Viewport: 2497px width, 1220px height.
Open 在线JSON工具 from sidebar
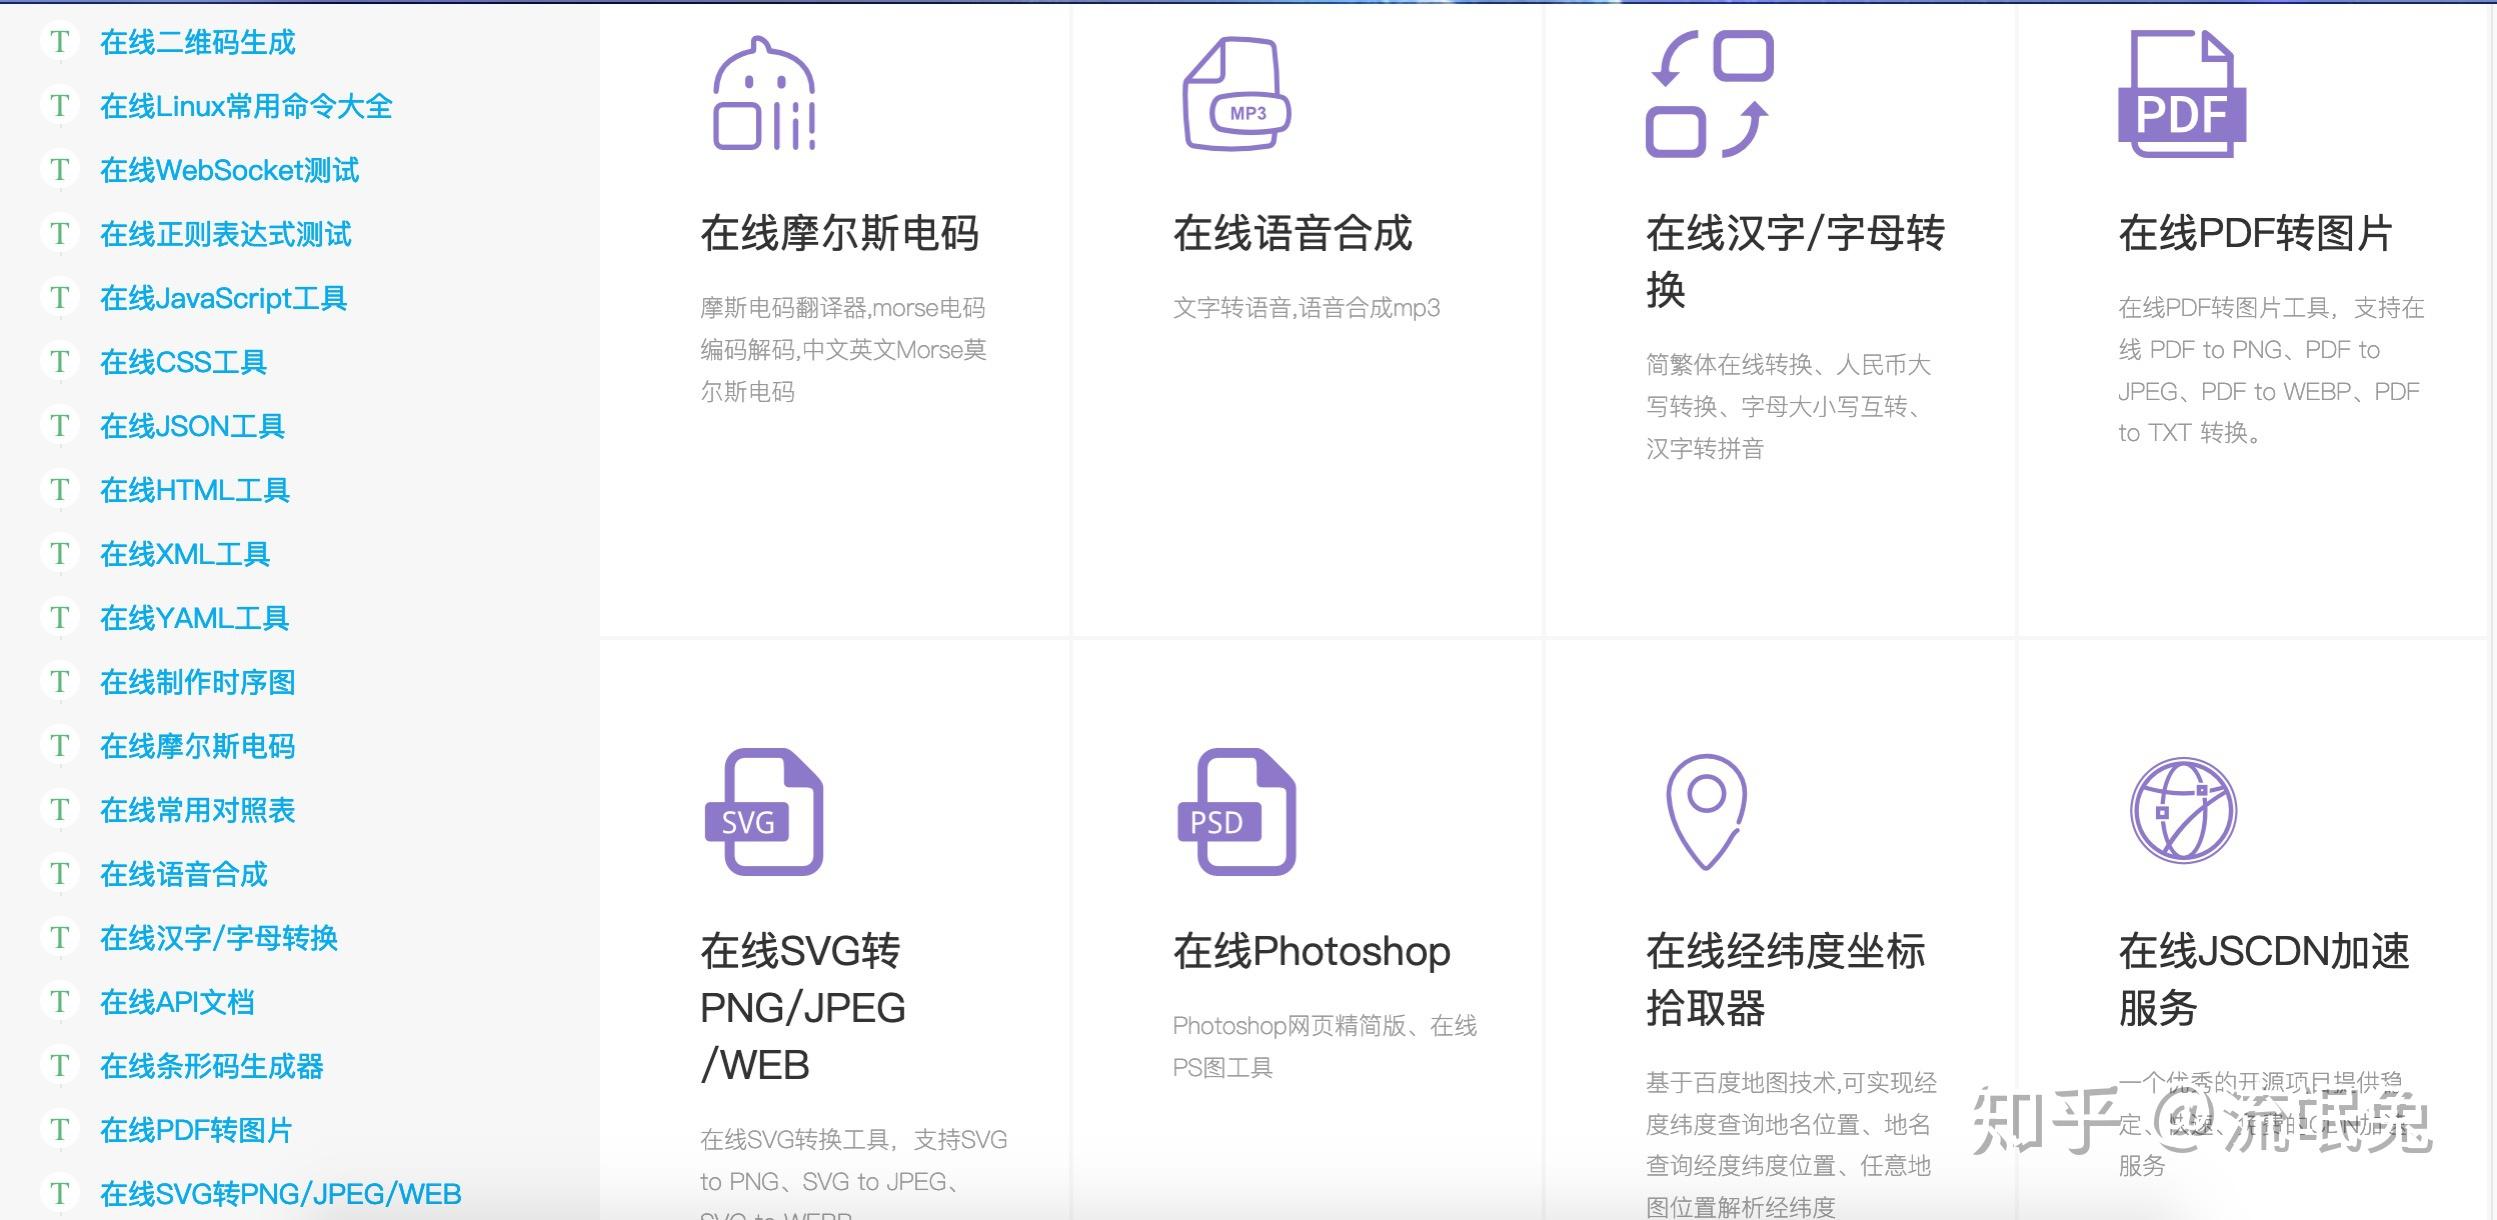(x=192, y=426)
